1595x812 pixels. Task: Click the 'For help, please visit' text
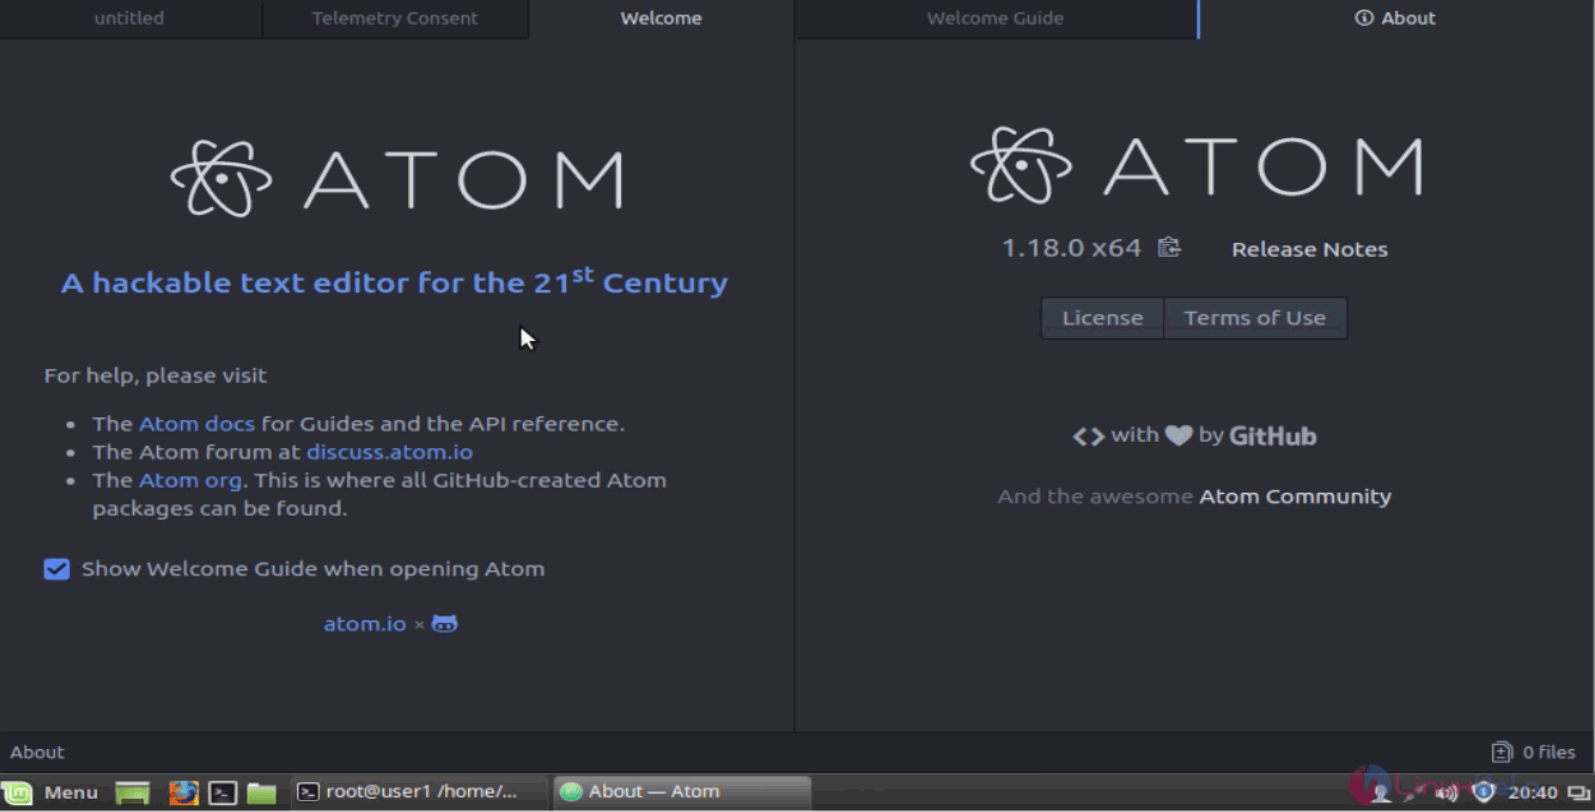point(155,376)
